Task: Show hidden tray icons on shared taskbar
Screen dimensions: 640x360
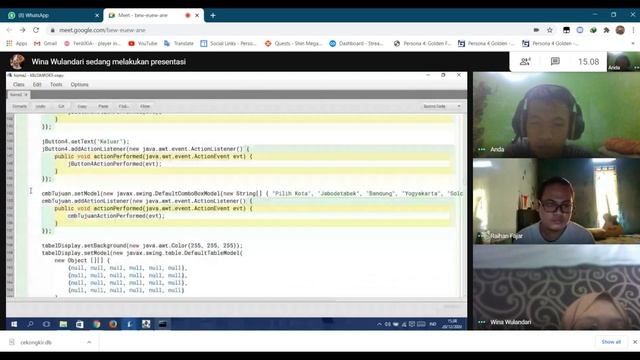Action: 379,324
